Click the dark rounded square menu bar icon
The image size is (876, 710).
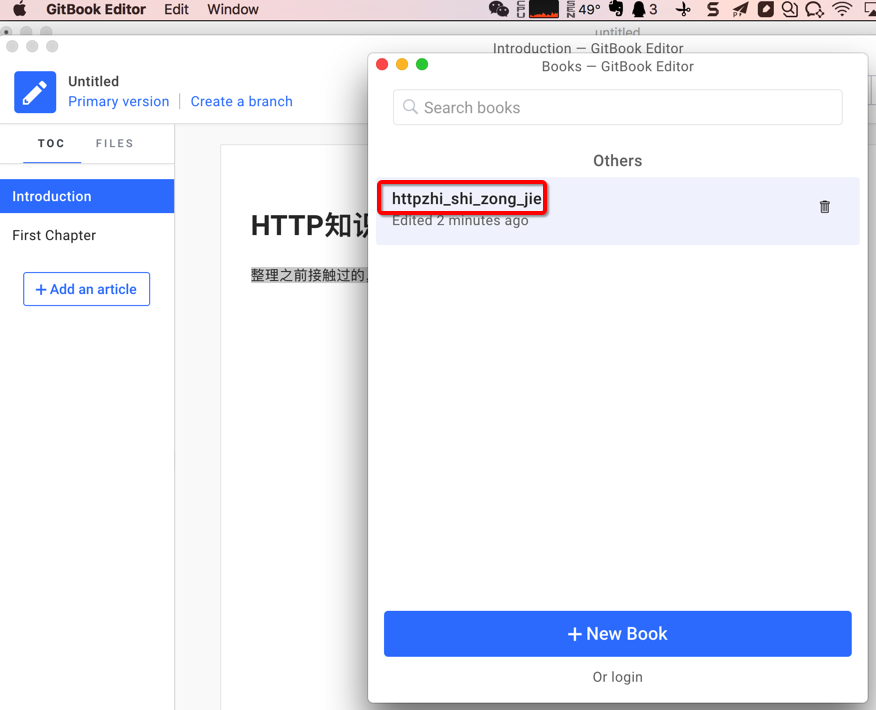[x=765, y=9]
